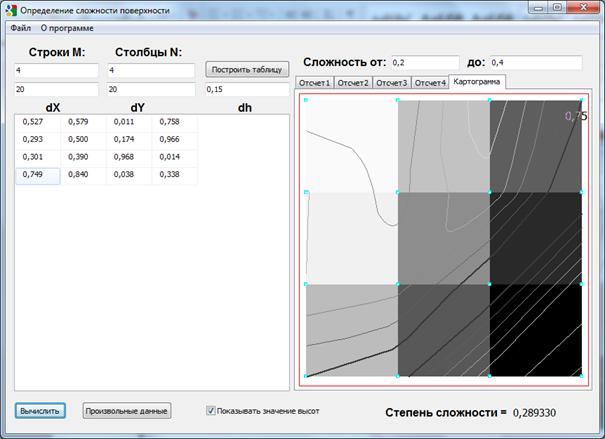
Task: Close the window
Action: [x=583, y=8]
